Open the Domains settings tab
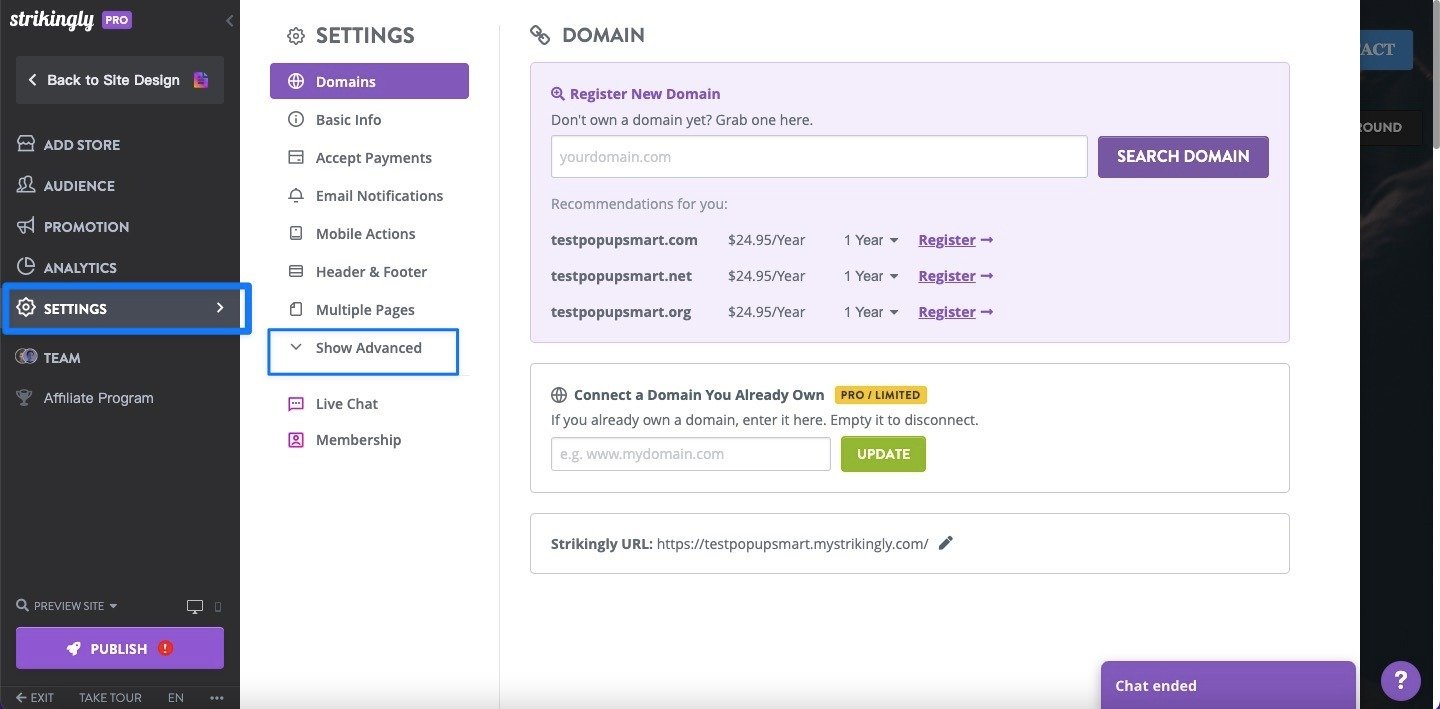This screenshot has height=709, width=1440. click(369, 81)
